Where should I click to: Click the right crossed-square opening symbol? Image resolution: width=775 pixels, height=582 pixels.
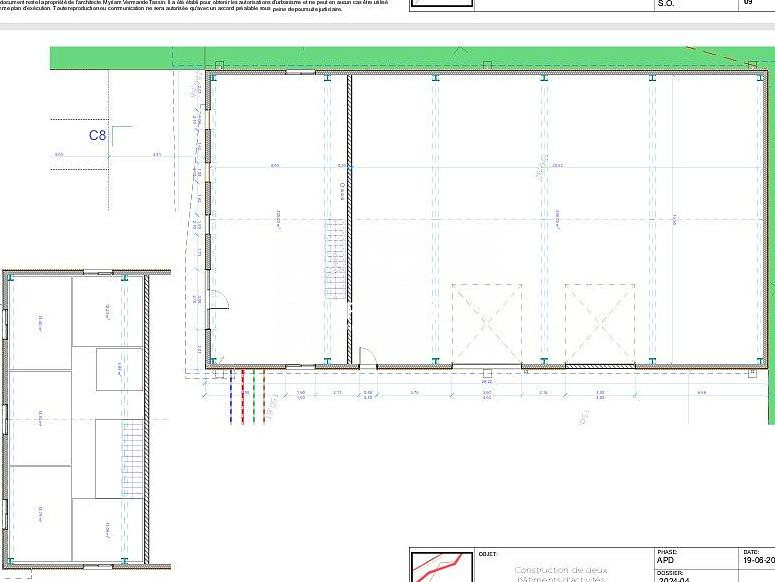[x=600, y=321]
